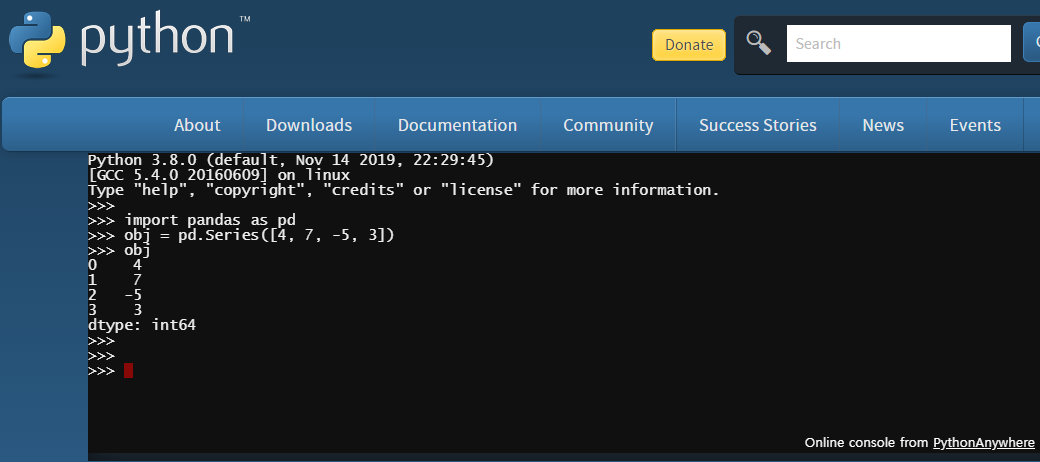Follow the PythonAnywhere link
Viewport: 1040px width, 462px height.
tap(984, 442)
